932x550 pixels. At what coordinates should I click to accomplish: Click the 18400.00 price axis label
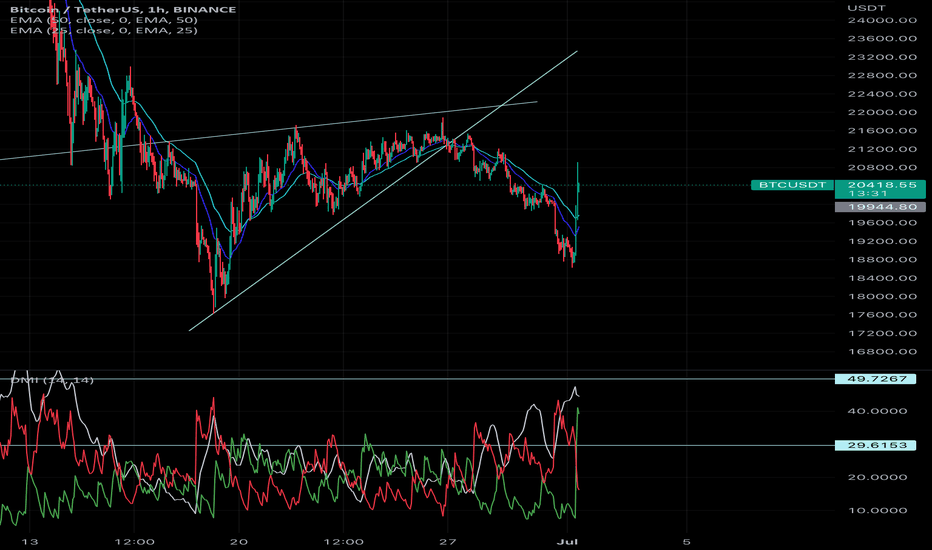(x=882, y=278)
